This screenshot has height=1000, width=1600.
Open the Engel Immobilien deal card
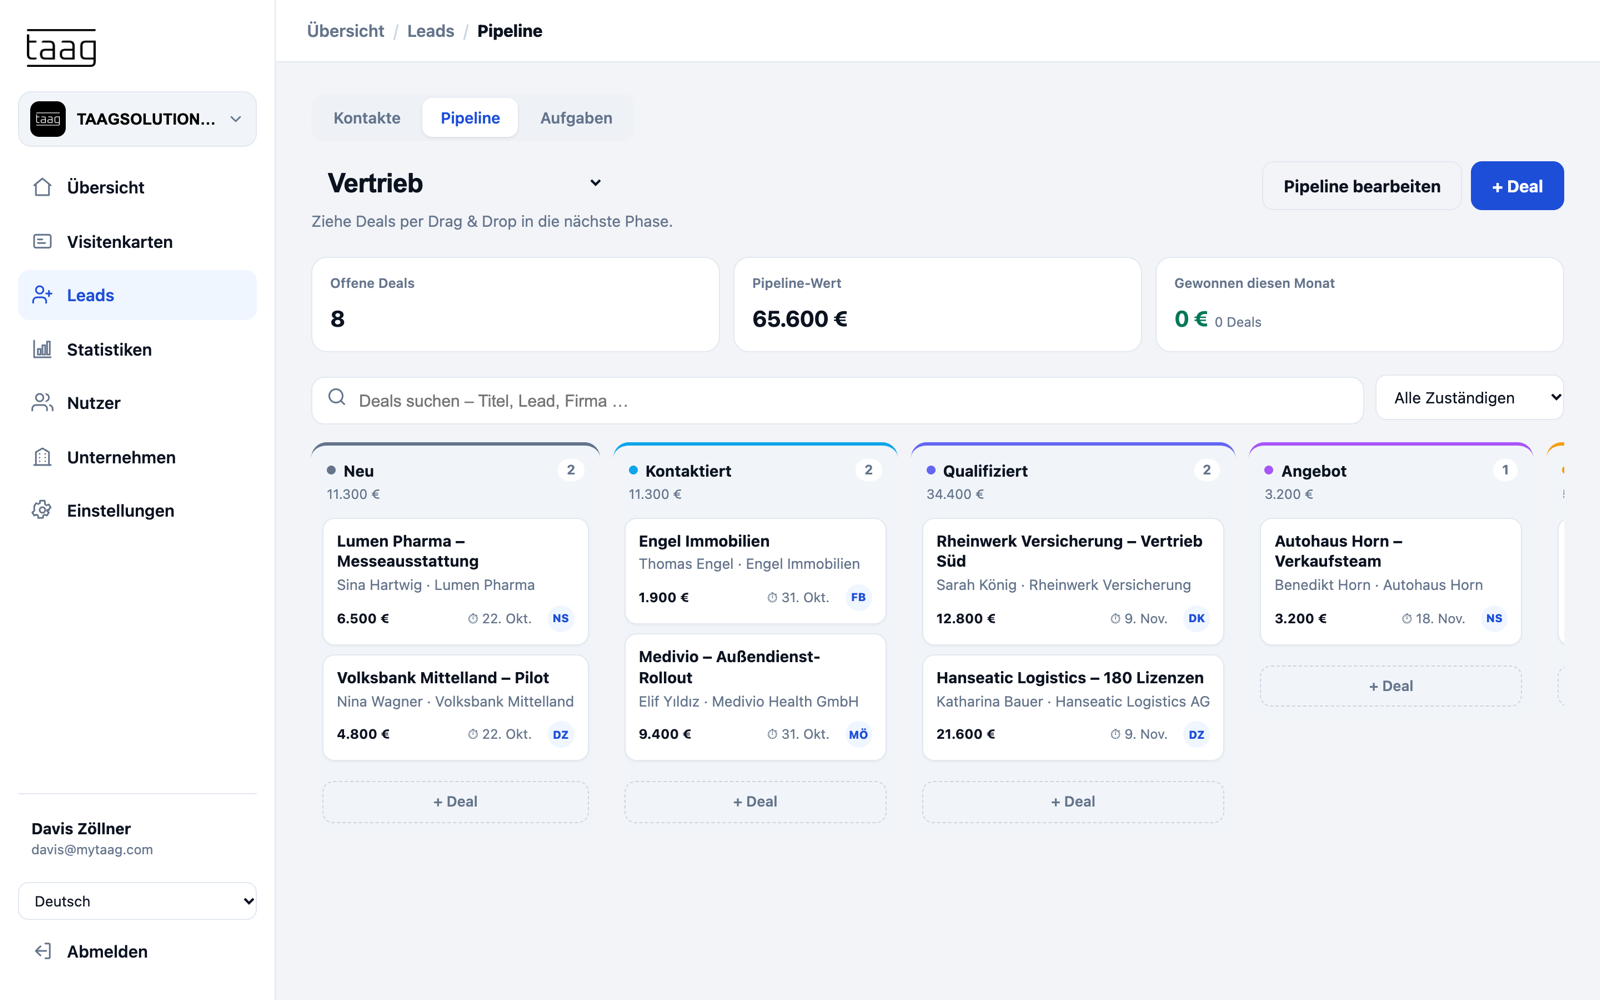pos(755,571)
